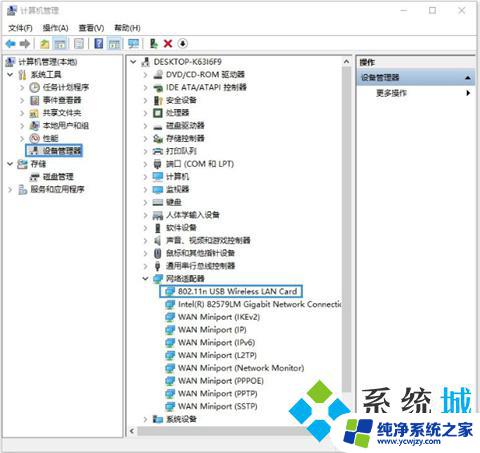The image size is (480, 453).
Task: Select WAN Miniport (PPTP)
Action: 218,394
